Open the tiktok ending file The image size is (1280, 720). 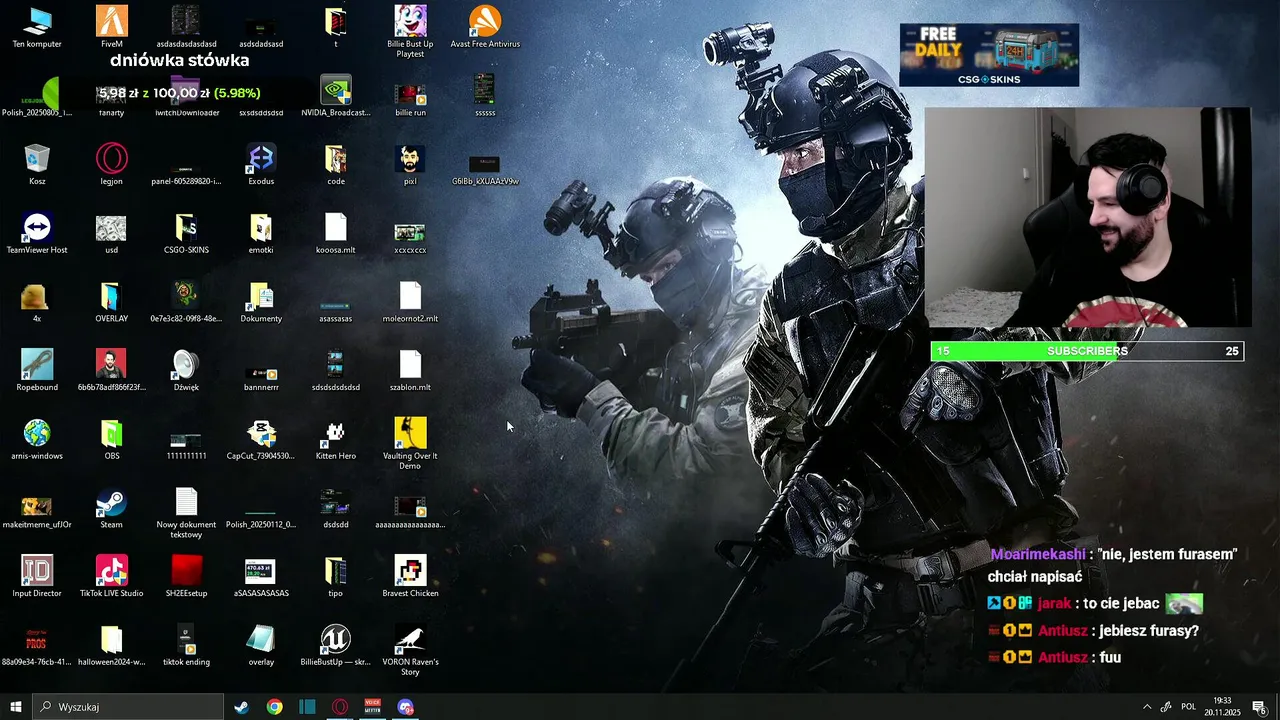[x=186, y=645]
